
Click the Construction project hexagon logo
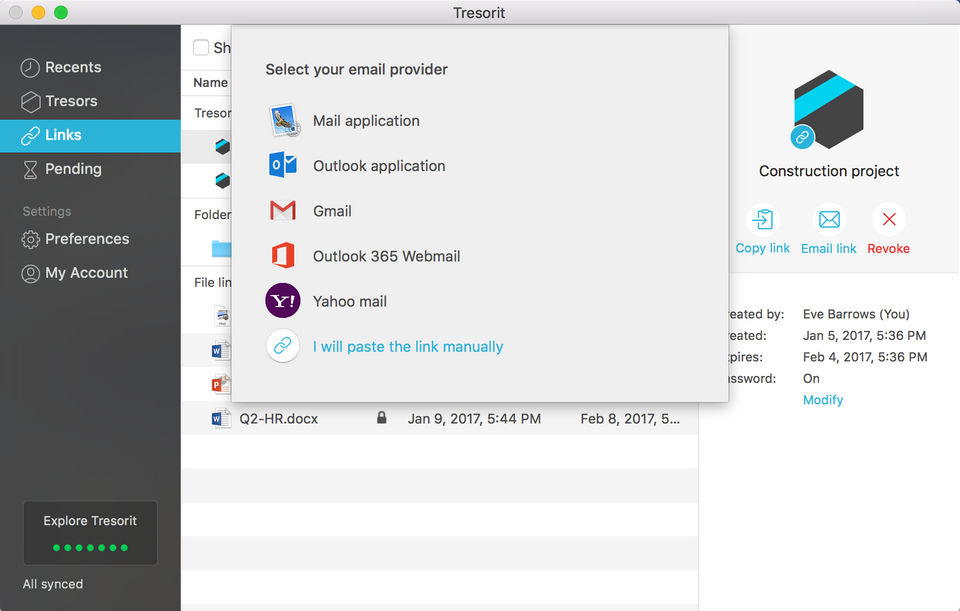(x=828, y=109)
